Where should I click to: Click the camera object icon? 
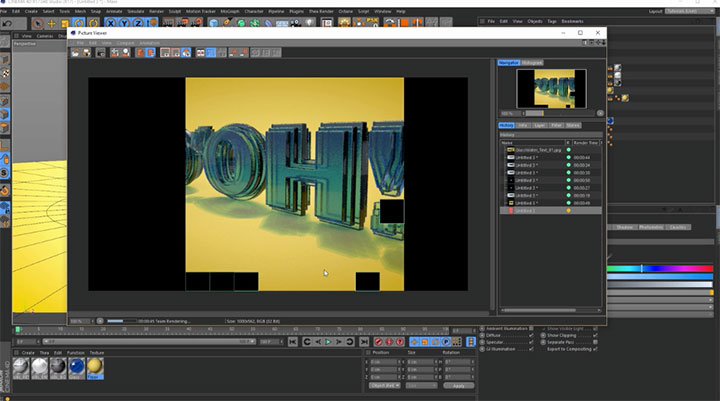pos(296,23)
